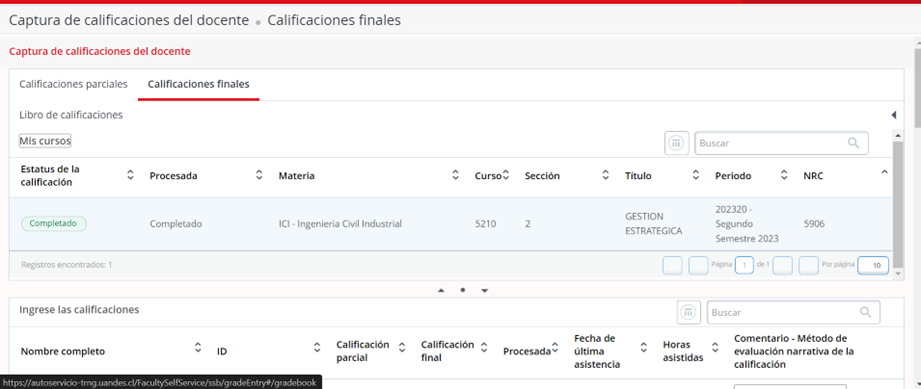Image resolution: width=921 pixels, height=389 pixels.
Task: Click the 202320 - Segundo Semestre 2023 cell
Action: coord(747,224)
